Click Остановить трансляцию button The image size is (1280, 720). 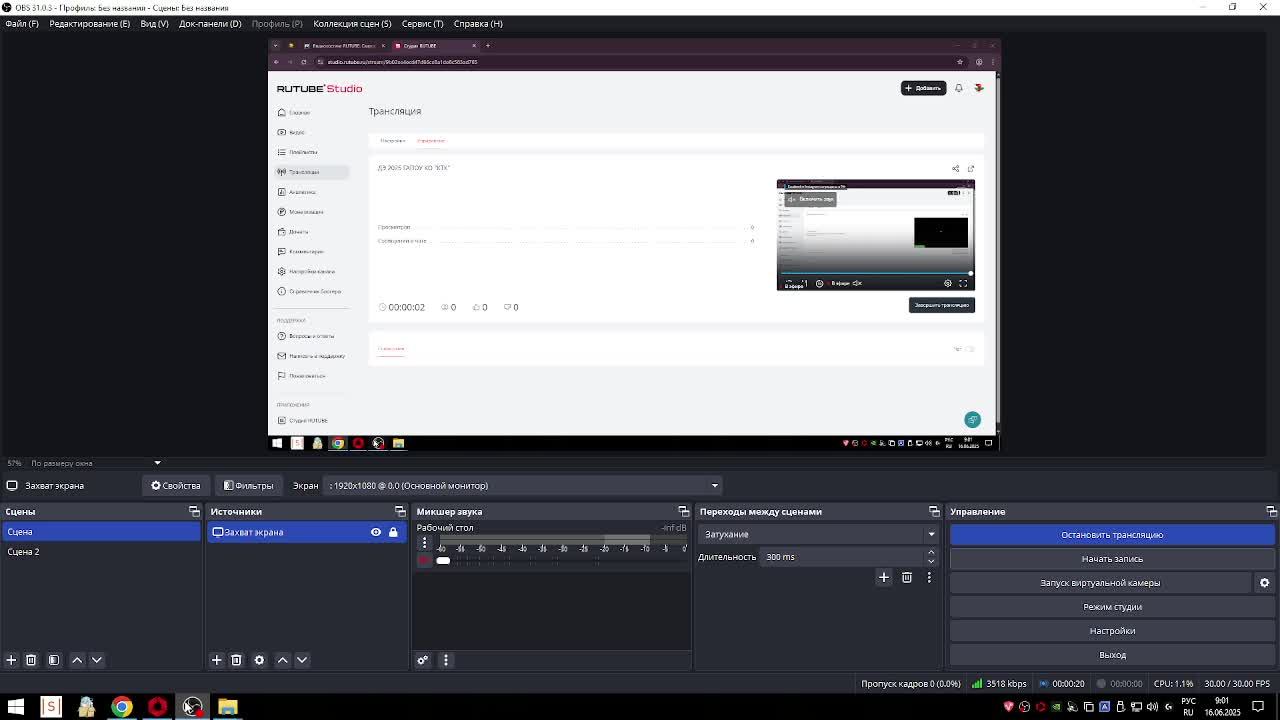(1112, 535)
